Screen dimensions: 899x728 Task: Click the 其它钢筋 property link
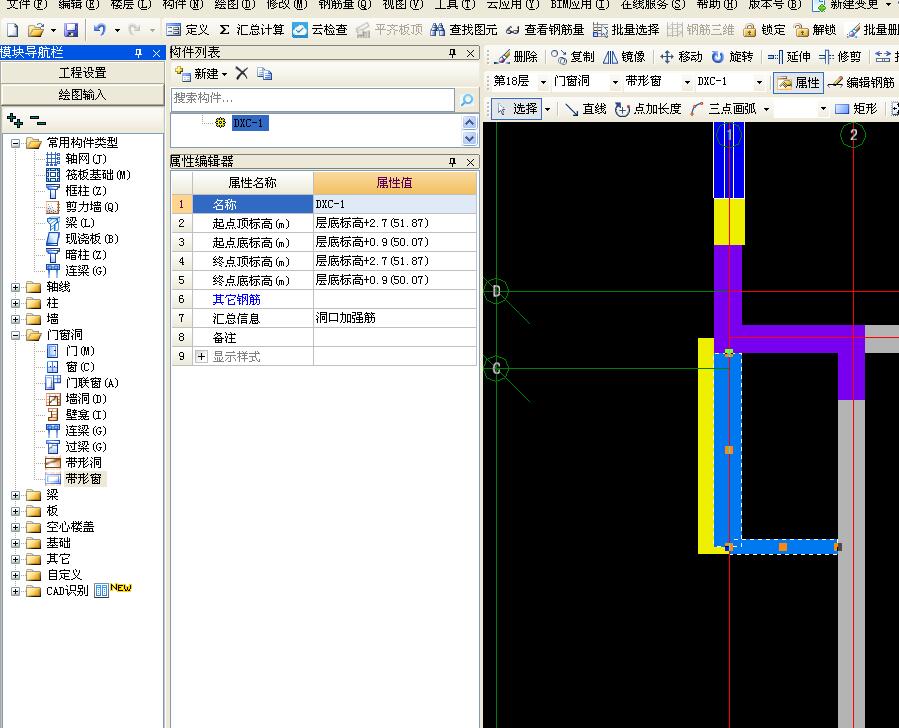(x=236, y=299)
